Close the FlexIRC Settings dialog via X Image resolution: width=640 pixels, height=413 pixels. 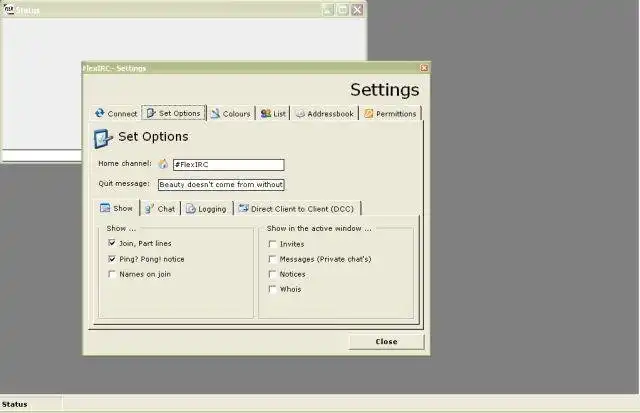[x=424, y=68]
